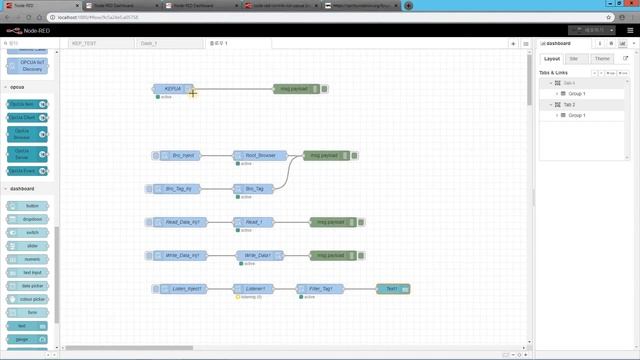
Task: Trigger the Write_Data_Inj1 inject button
Action: pos(149,256)
